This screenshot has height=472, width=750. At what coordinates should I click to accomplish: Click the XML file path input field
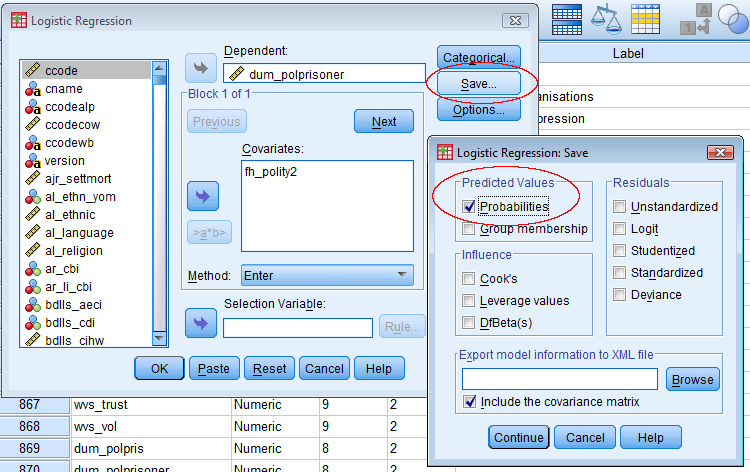559,379
